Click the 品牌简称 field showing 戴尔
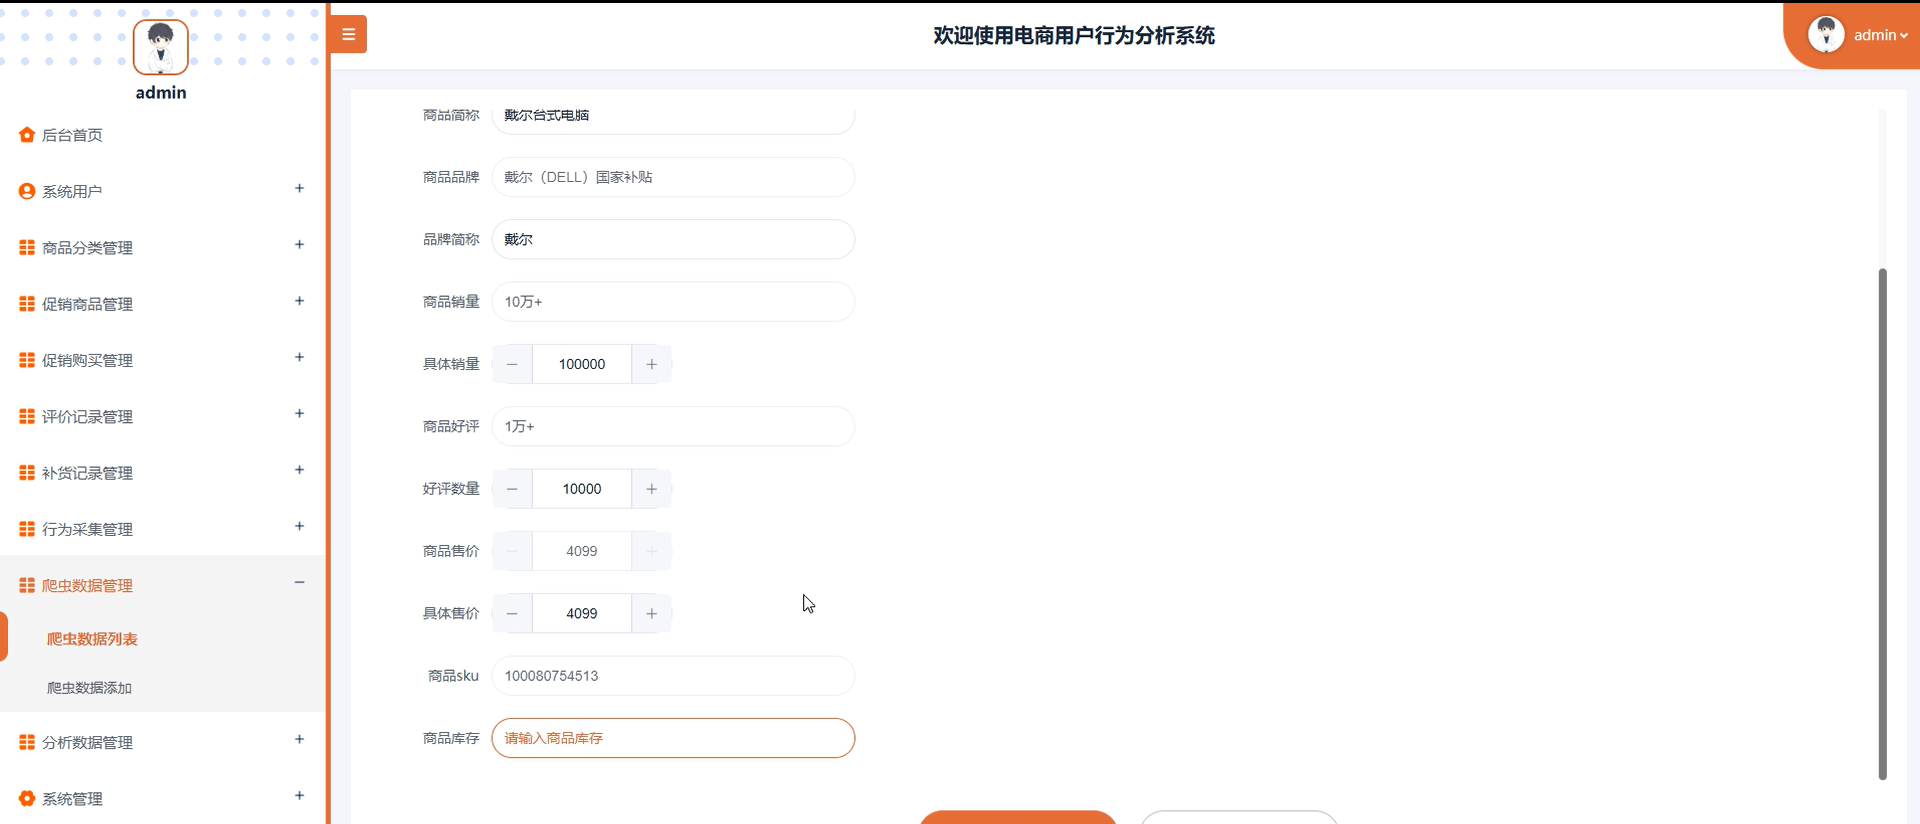1920x824 pixels. [x=673, y=239]
